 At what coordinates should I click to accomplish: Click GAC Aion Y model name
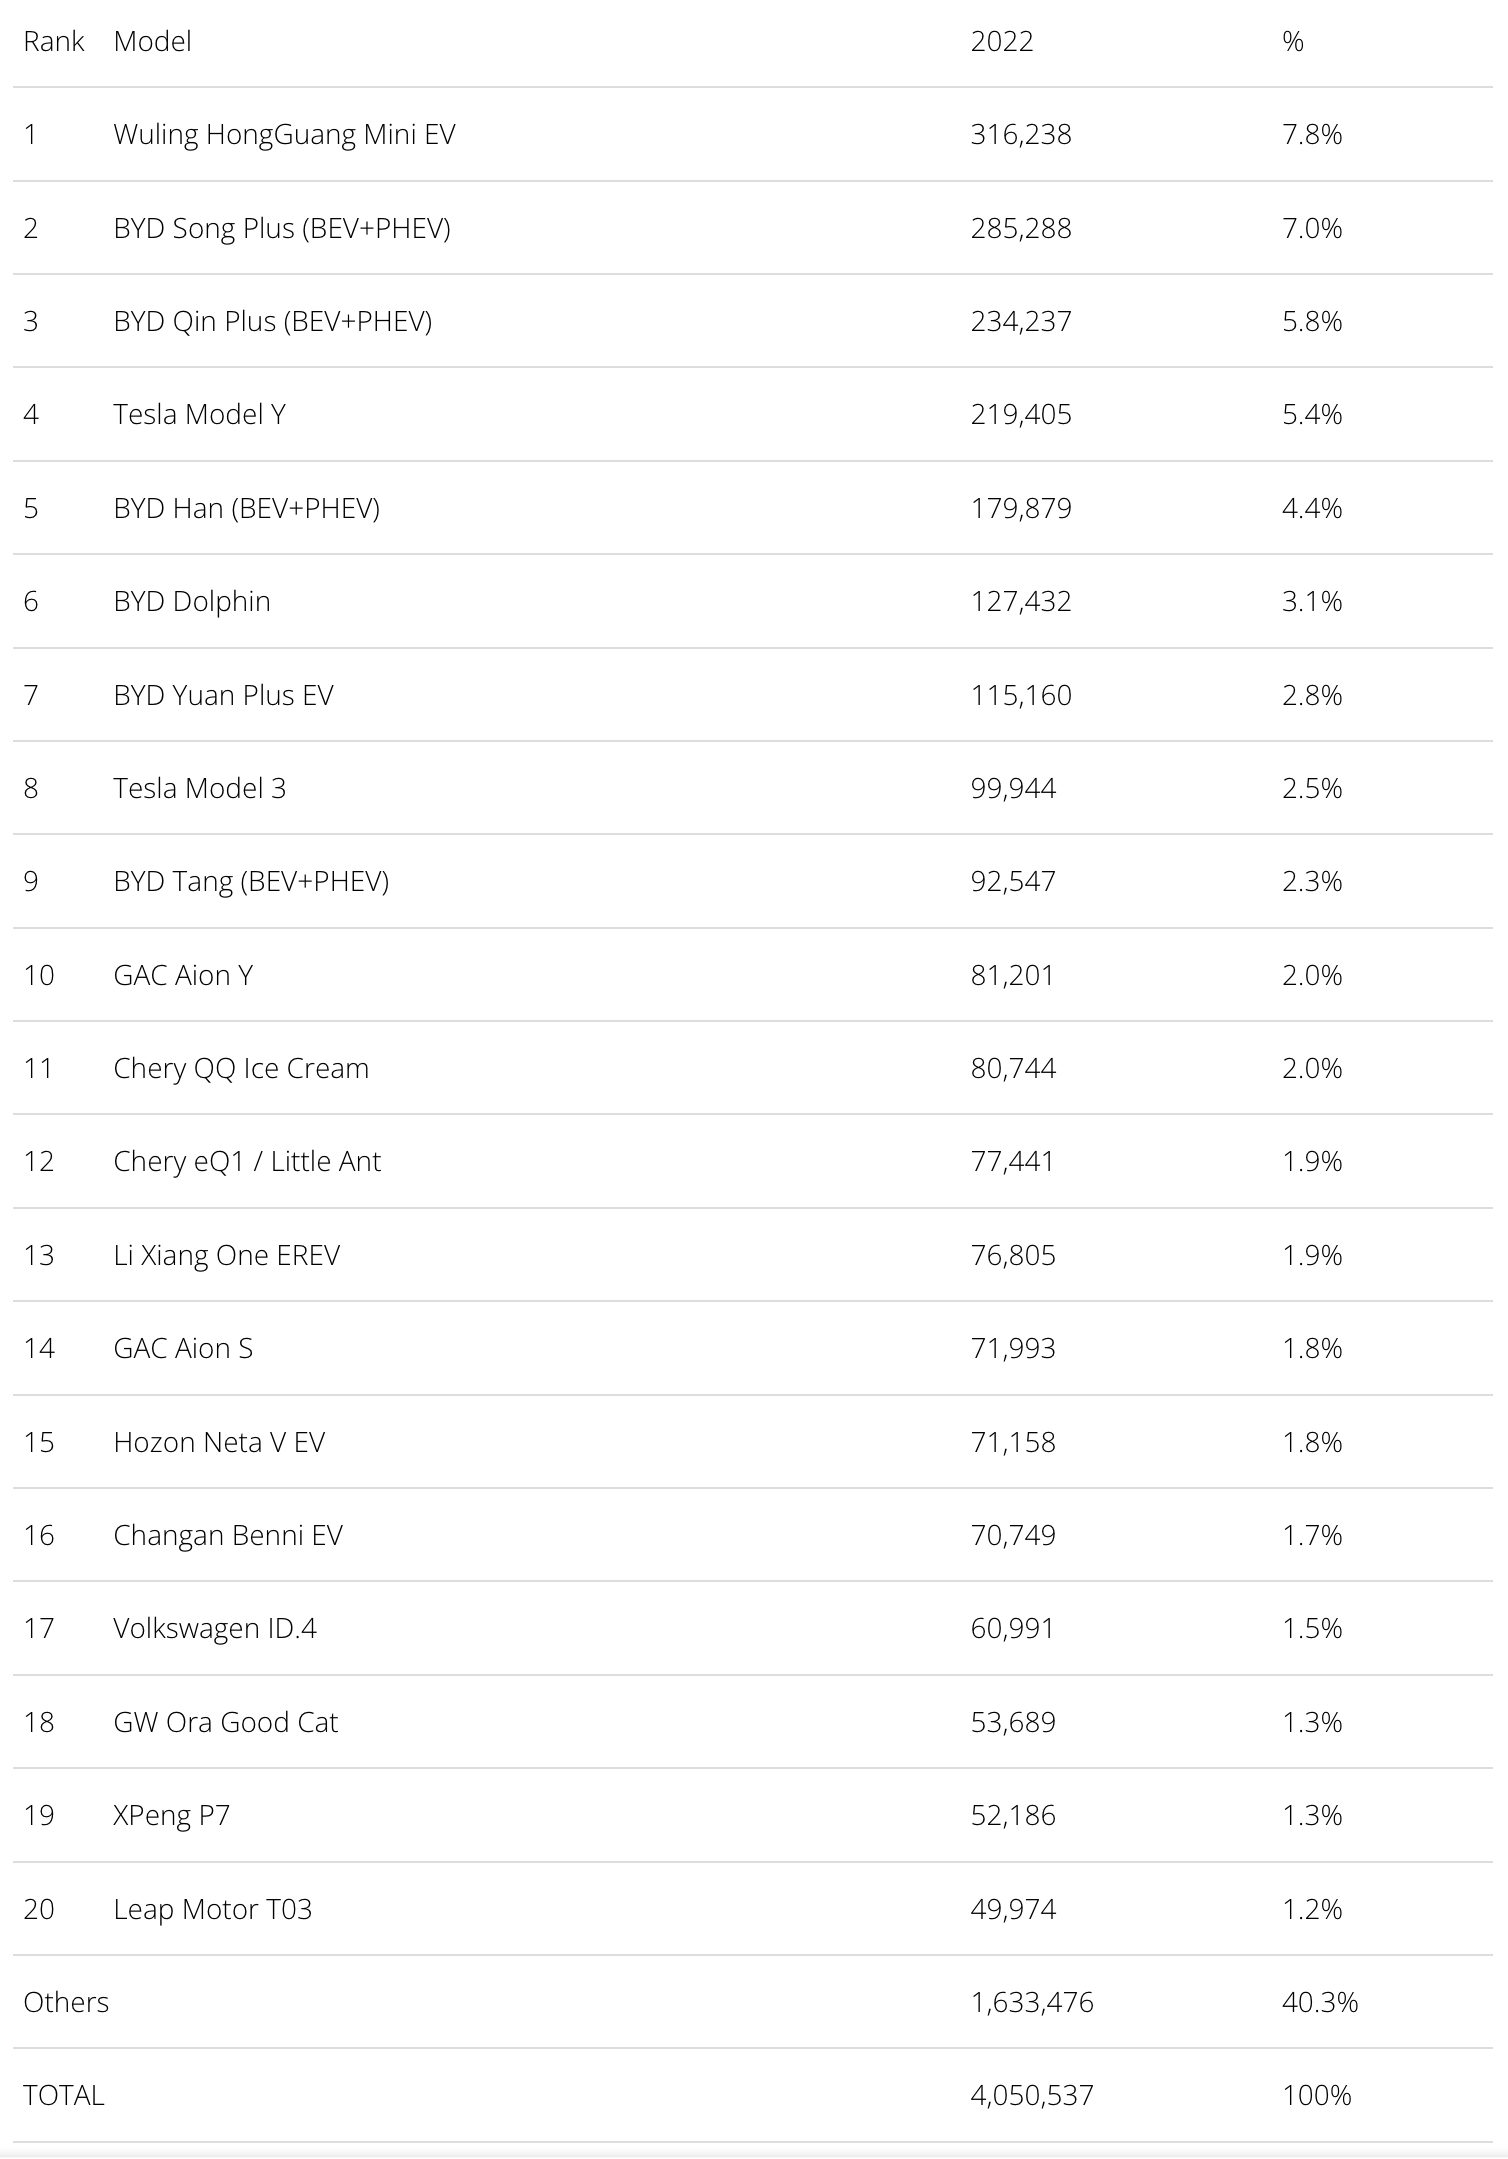point(183,975)
